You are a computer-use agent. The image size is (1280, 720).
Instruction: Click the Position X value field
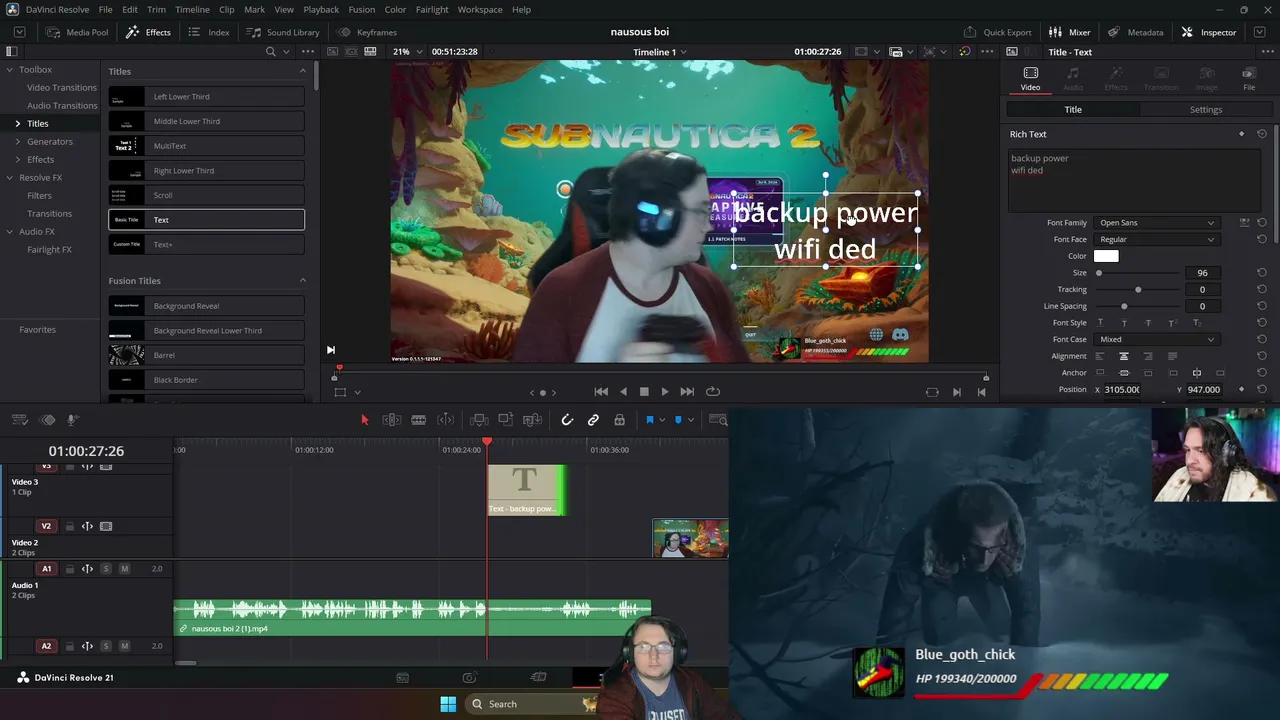point(1122,390)
